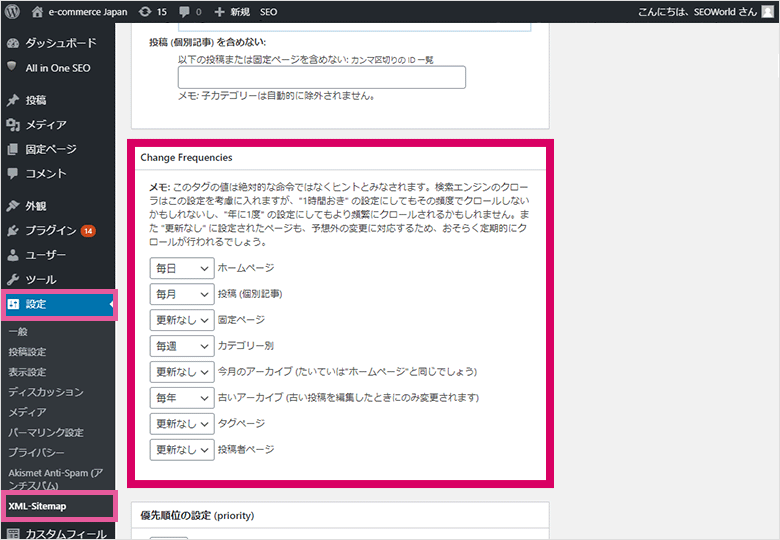Open frequency dropdown for ホームページ
The width and height of the screenshot is (780, 540).
tap(182, 269)
